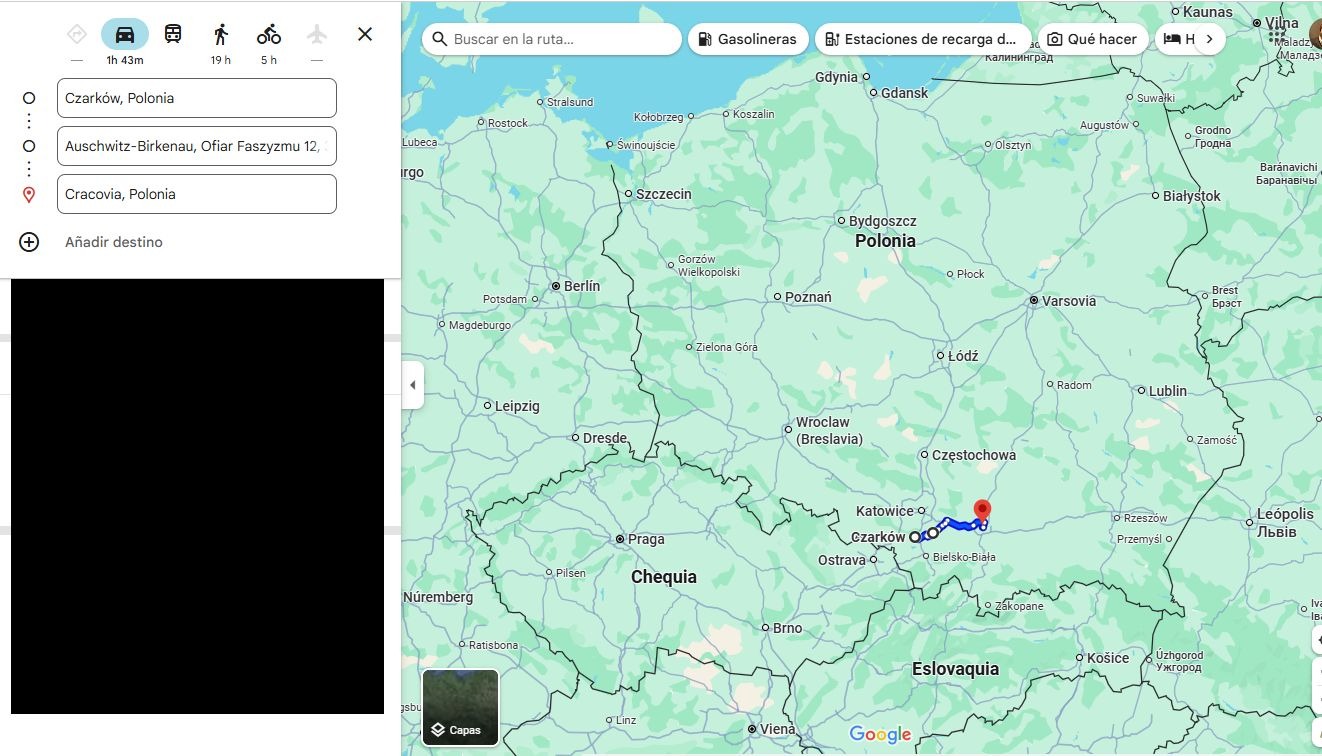Click the Auschwitz waypoint circle marker in list
1322x756 pixels.
(29, 146)
